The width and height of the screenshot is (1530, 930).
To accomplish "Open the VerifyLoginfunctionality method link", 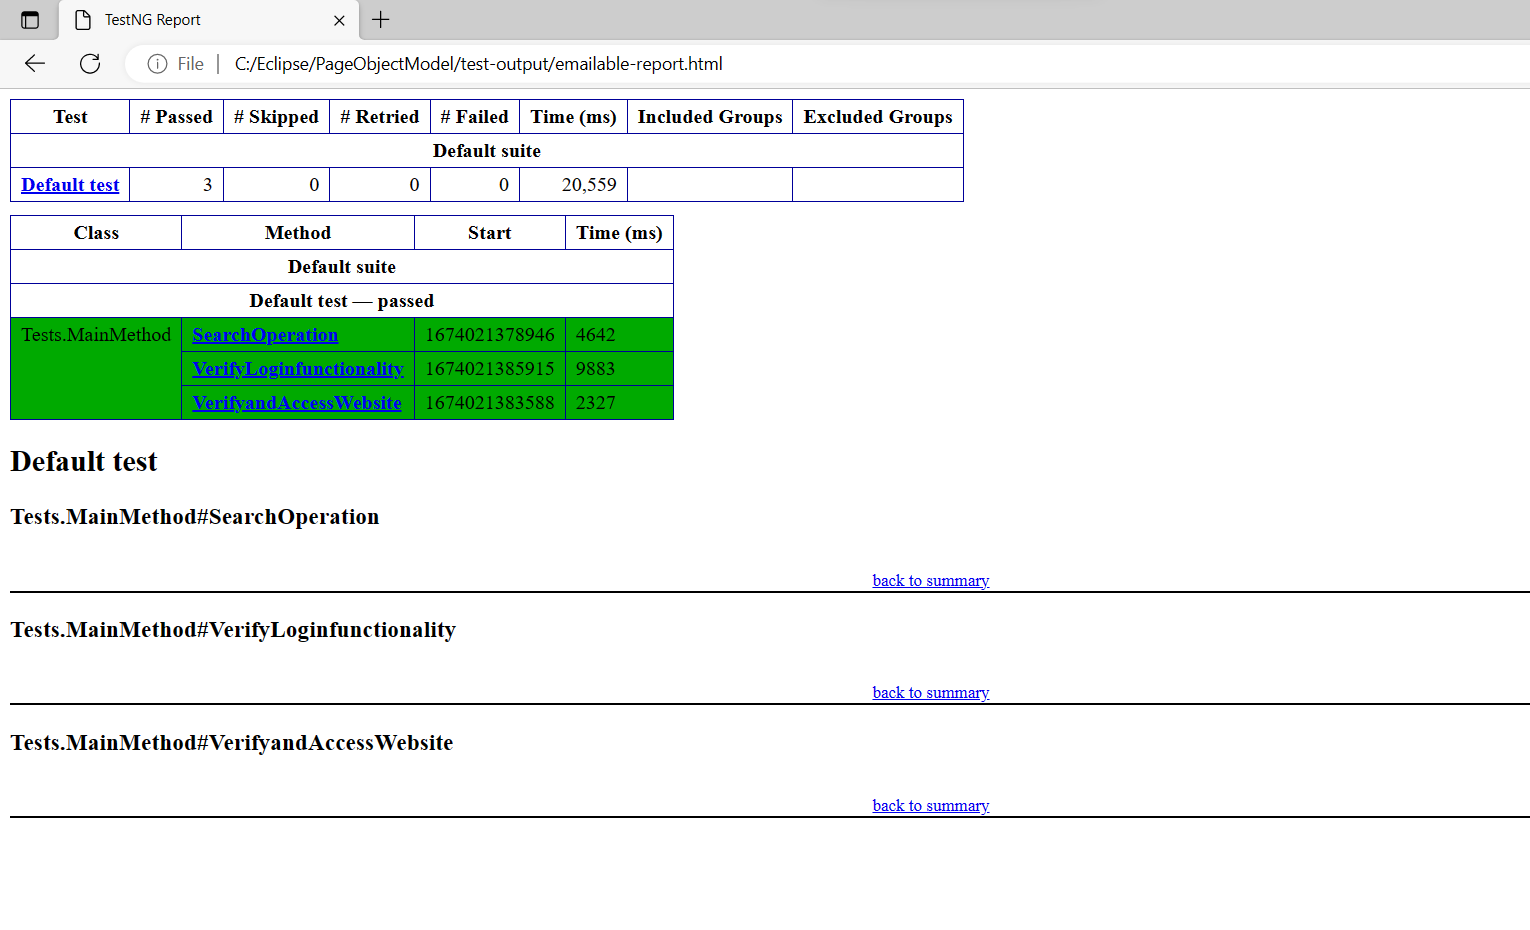I will 298,369.
